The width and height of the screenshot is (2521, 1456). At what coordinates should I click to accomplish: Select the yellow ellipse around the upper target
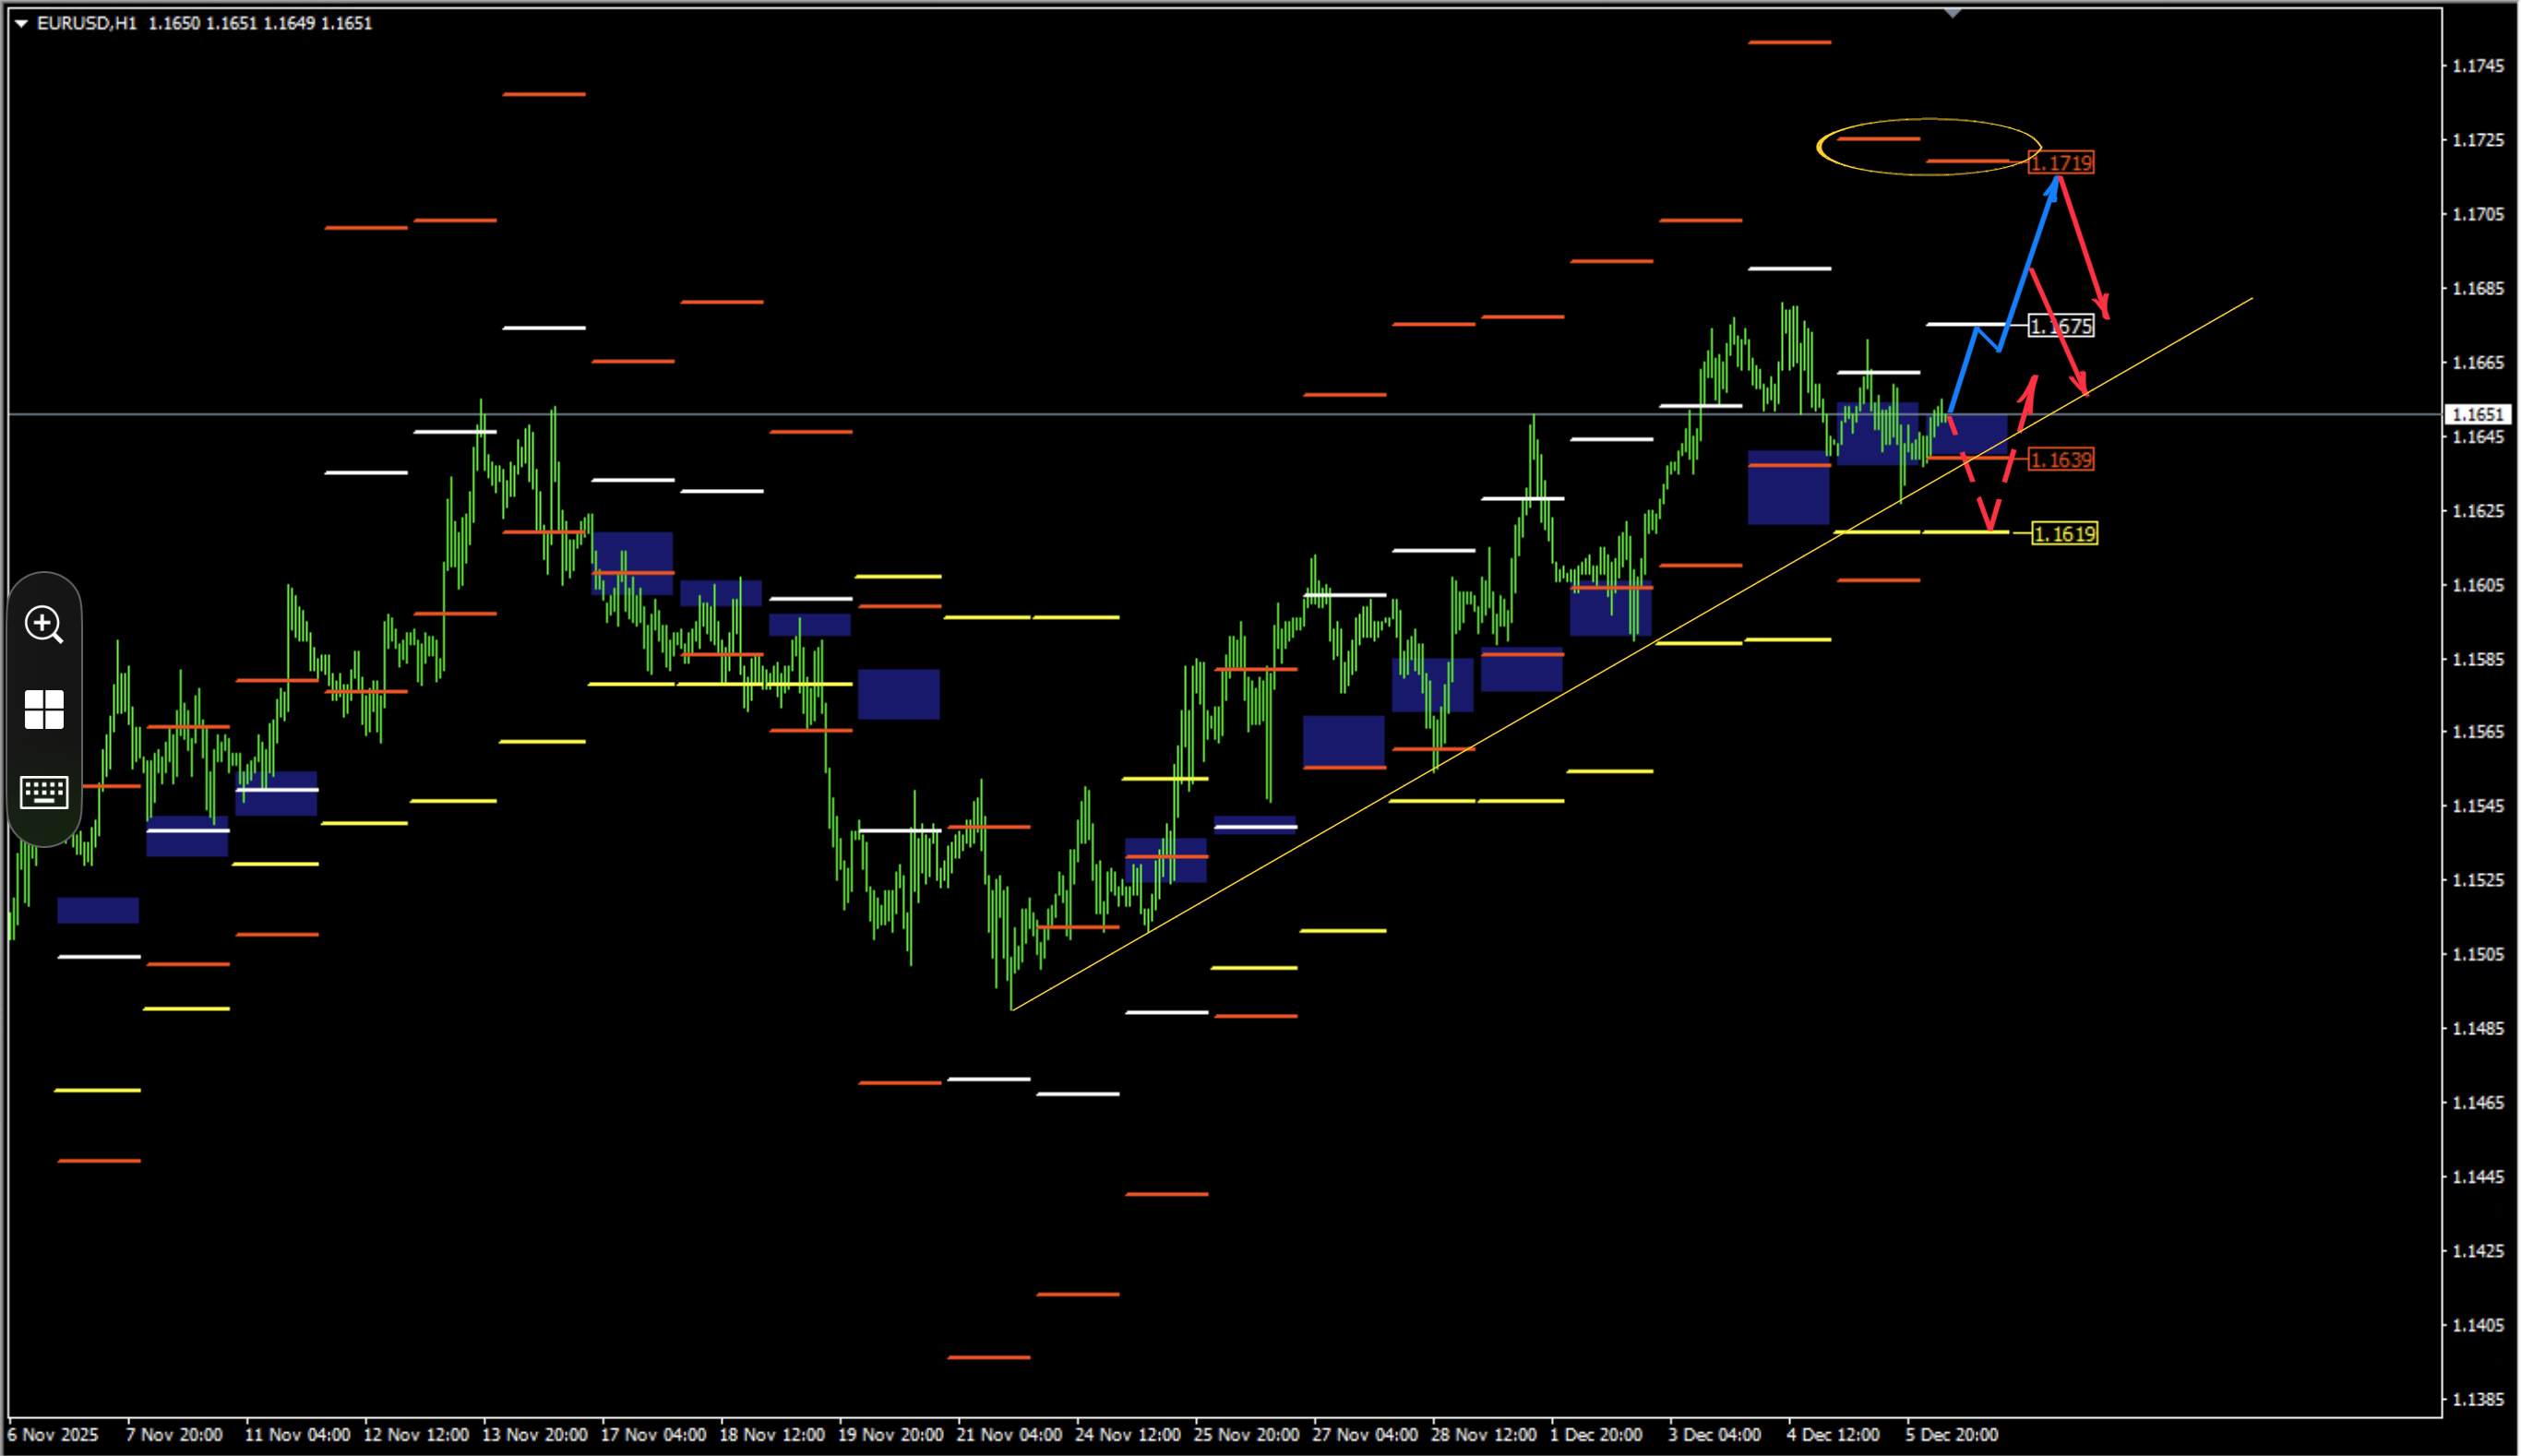click(1929, 147)
